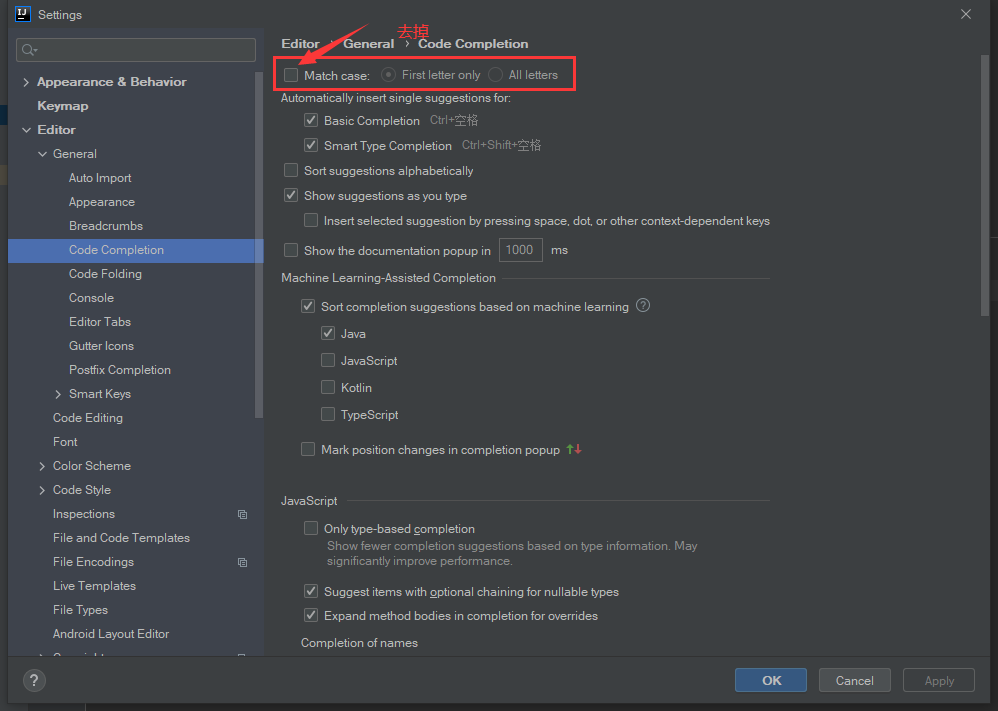Toggle optional chaining suggestions for nullable types
Viewport: 998px width, 711px height.
[311, 591]
